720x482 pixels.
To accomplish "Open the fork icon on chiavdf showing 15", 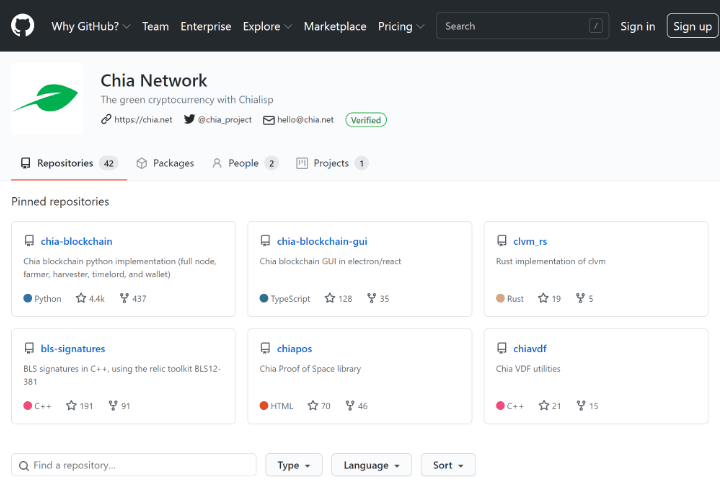I will coord(581,405).
